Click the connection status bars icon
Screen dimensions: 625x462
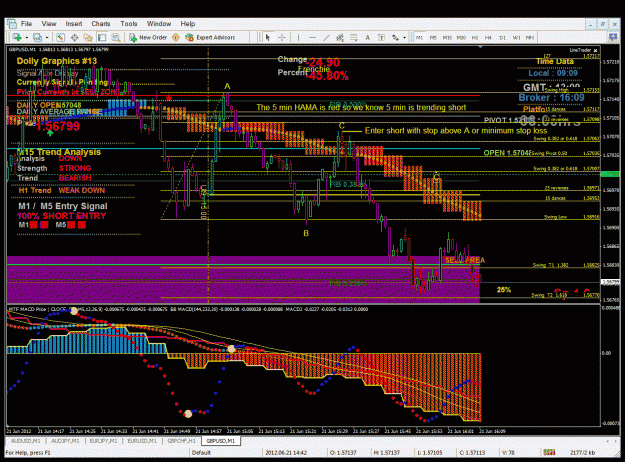click(549, 452)
